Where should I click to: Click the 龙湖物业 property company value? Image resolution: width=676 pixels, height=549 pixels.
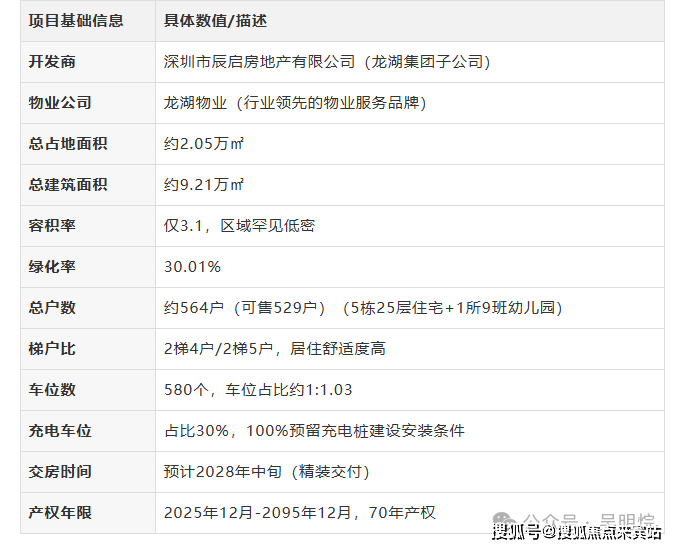pyautogui.click(x=295, y=103)
